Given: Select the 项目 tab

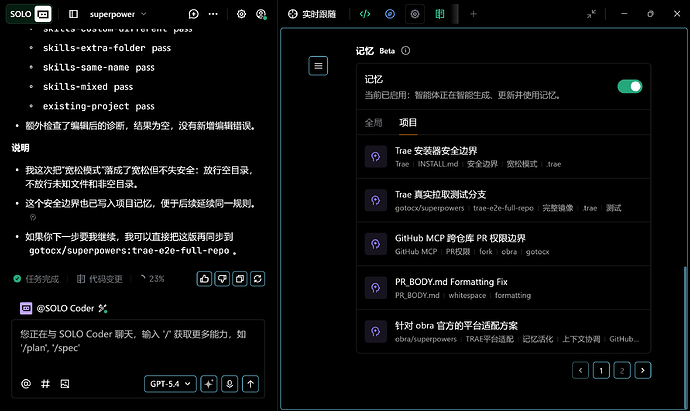Looking at the screenshot, I should click(408, 123).
